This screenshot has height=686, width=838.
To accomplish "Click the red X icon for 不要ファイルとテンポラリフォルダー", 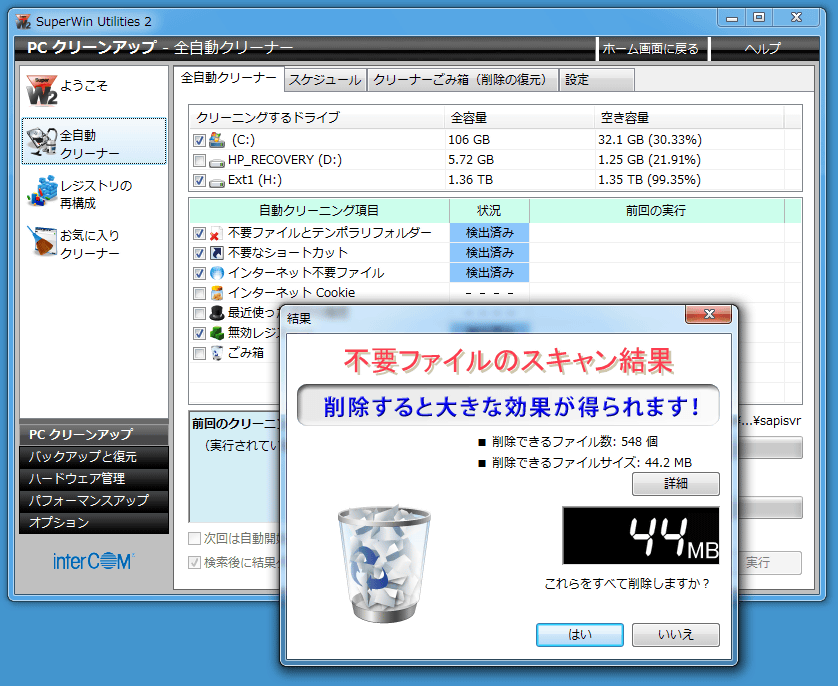I will point(216,233).
